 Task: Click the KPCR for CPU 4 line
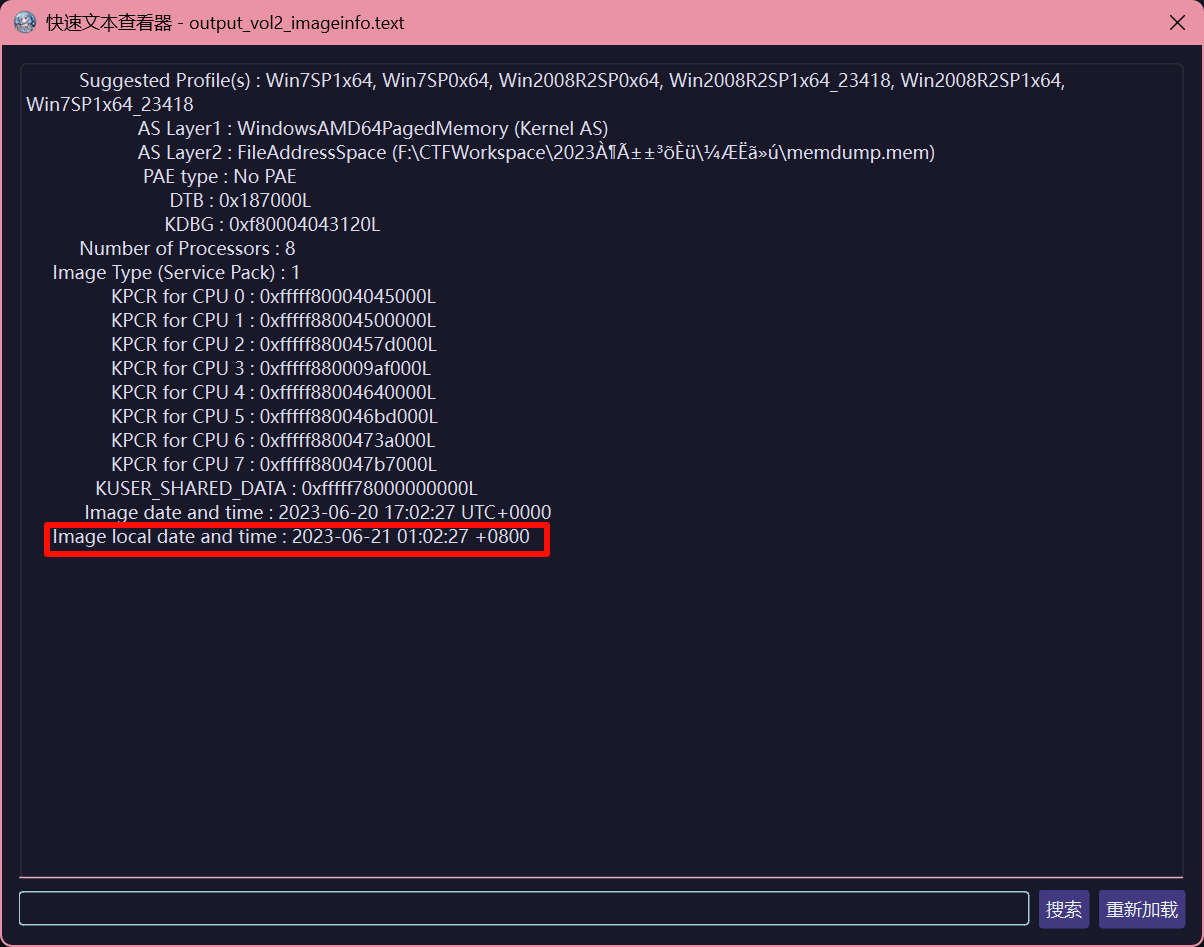pyautogui.click(x=274, y=392)
